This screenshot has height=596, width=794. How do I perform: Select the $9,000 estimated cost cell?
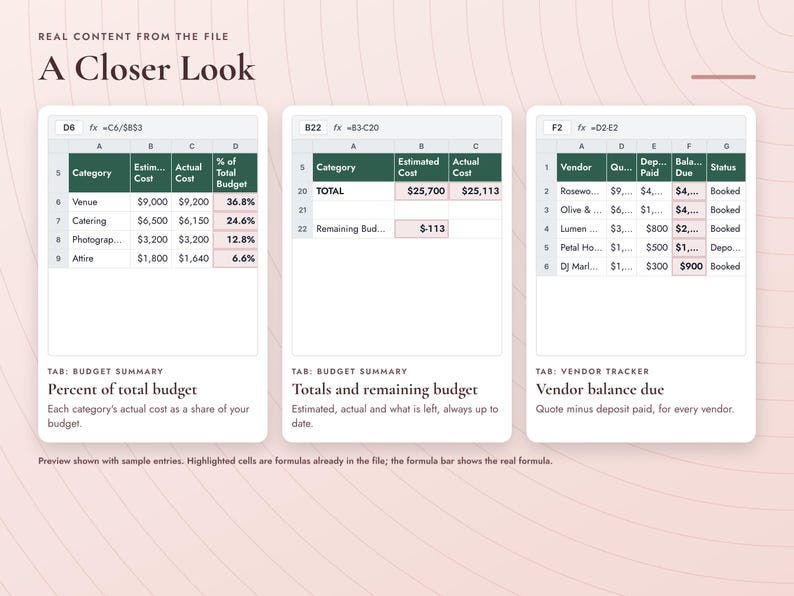151,202
